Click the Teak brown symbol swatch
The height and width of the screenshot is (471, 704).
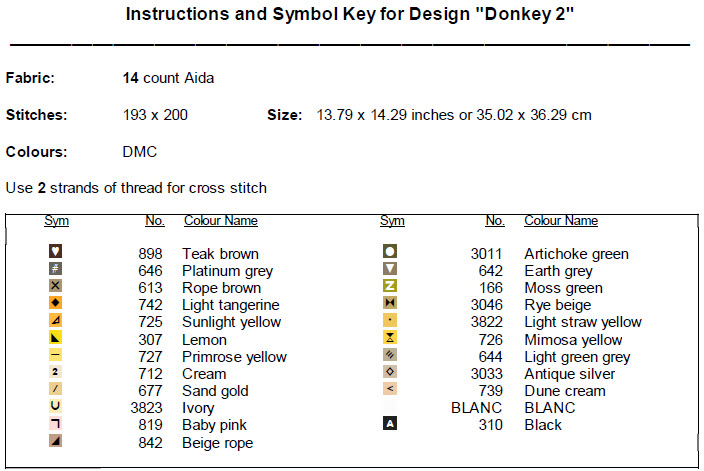click(56, 252)
